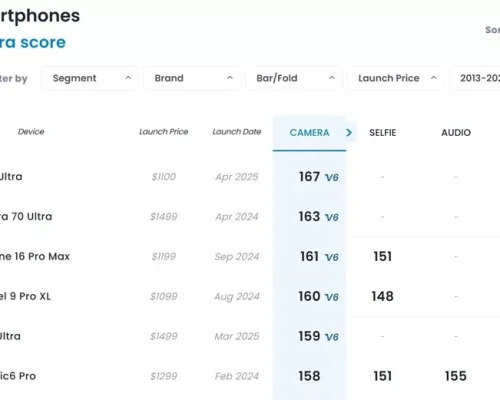This screenshot has width=500, height=400.
Task: Click the arrow next to CAMERA column
Action: (349, 133)
